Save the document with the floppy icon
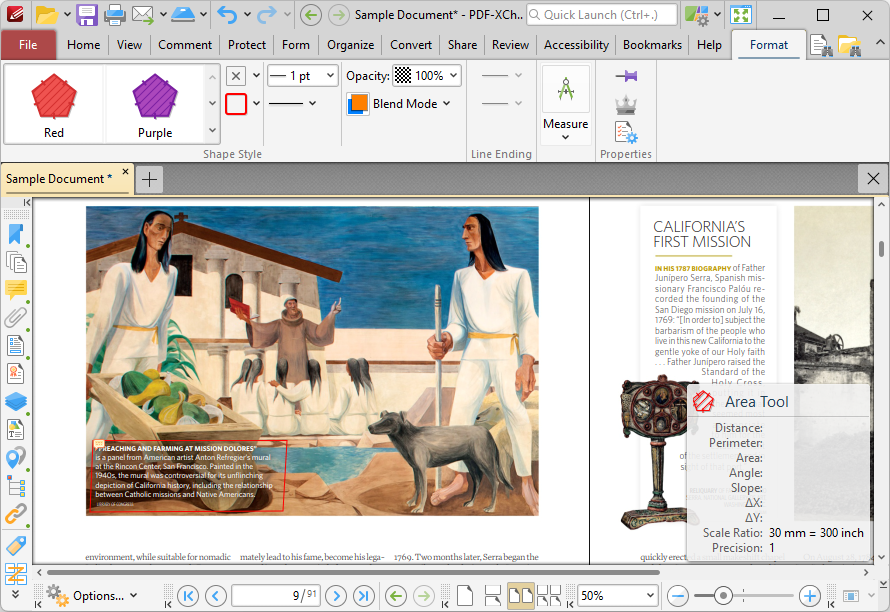The width and height of the screenshot is (890, 612). point(87,15)
